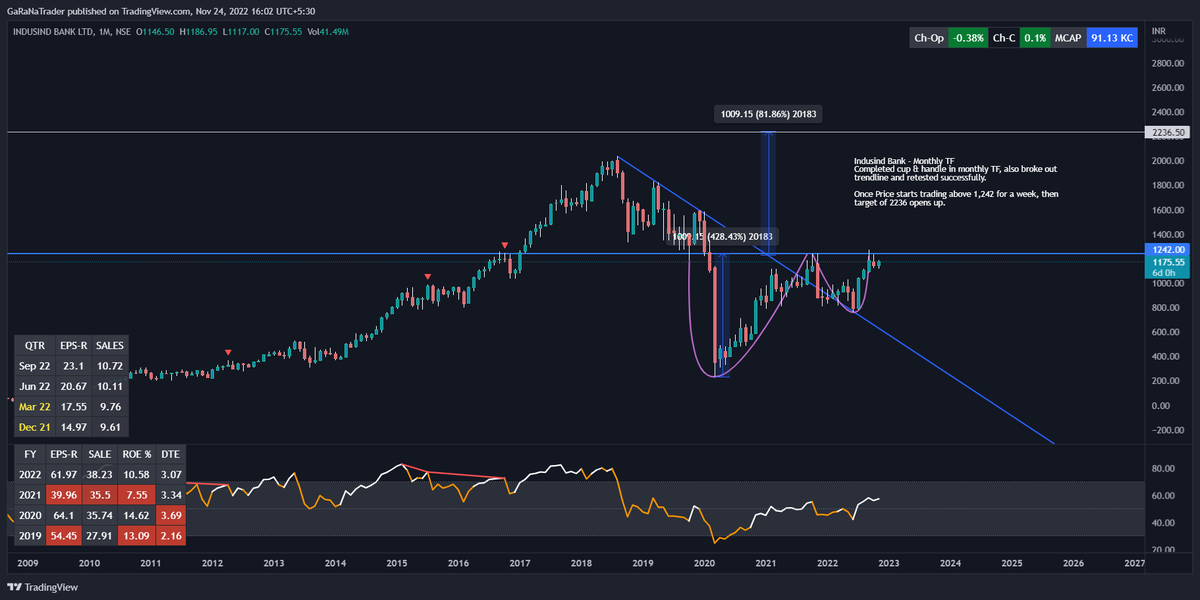Image resolution: width=1200 pixels, height=600 pixels.
Task: Click the 2800.00 price scale value
Action: click(x=1167, y=63)
